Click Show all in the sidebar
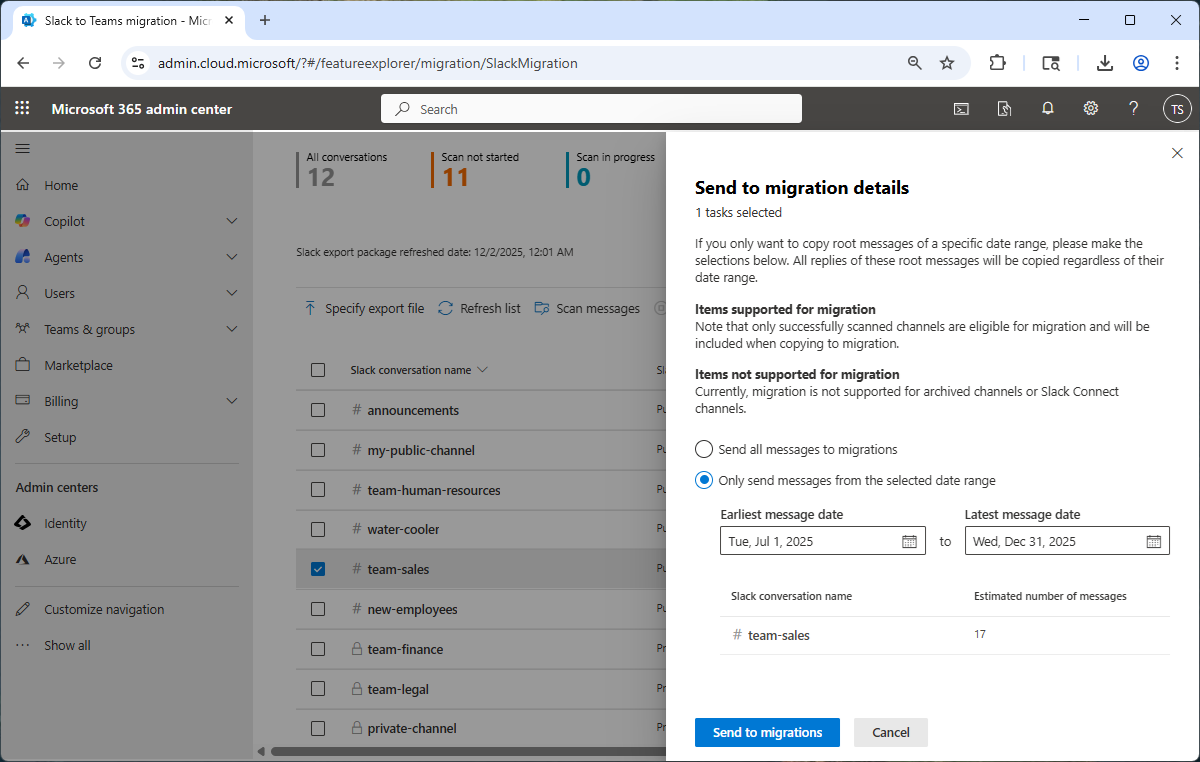This screenshot has width=1200, height=762. 67,645
